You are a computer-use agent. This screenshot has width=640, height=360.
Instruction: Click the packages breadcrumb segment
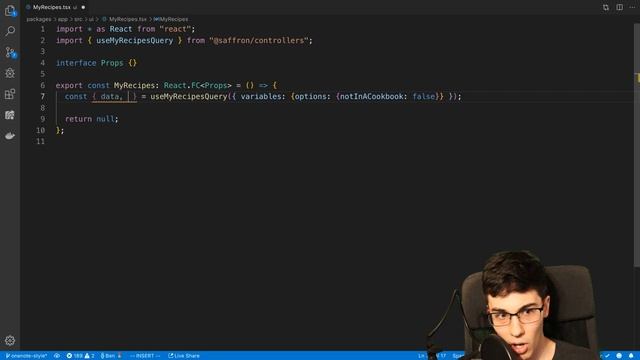pyautogui.click(x=39, y=19)
